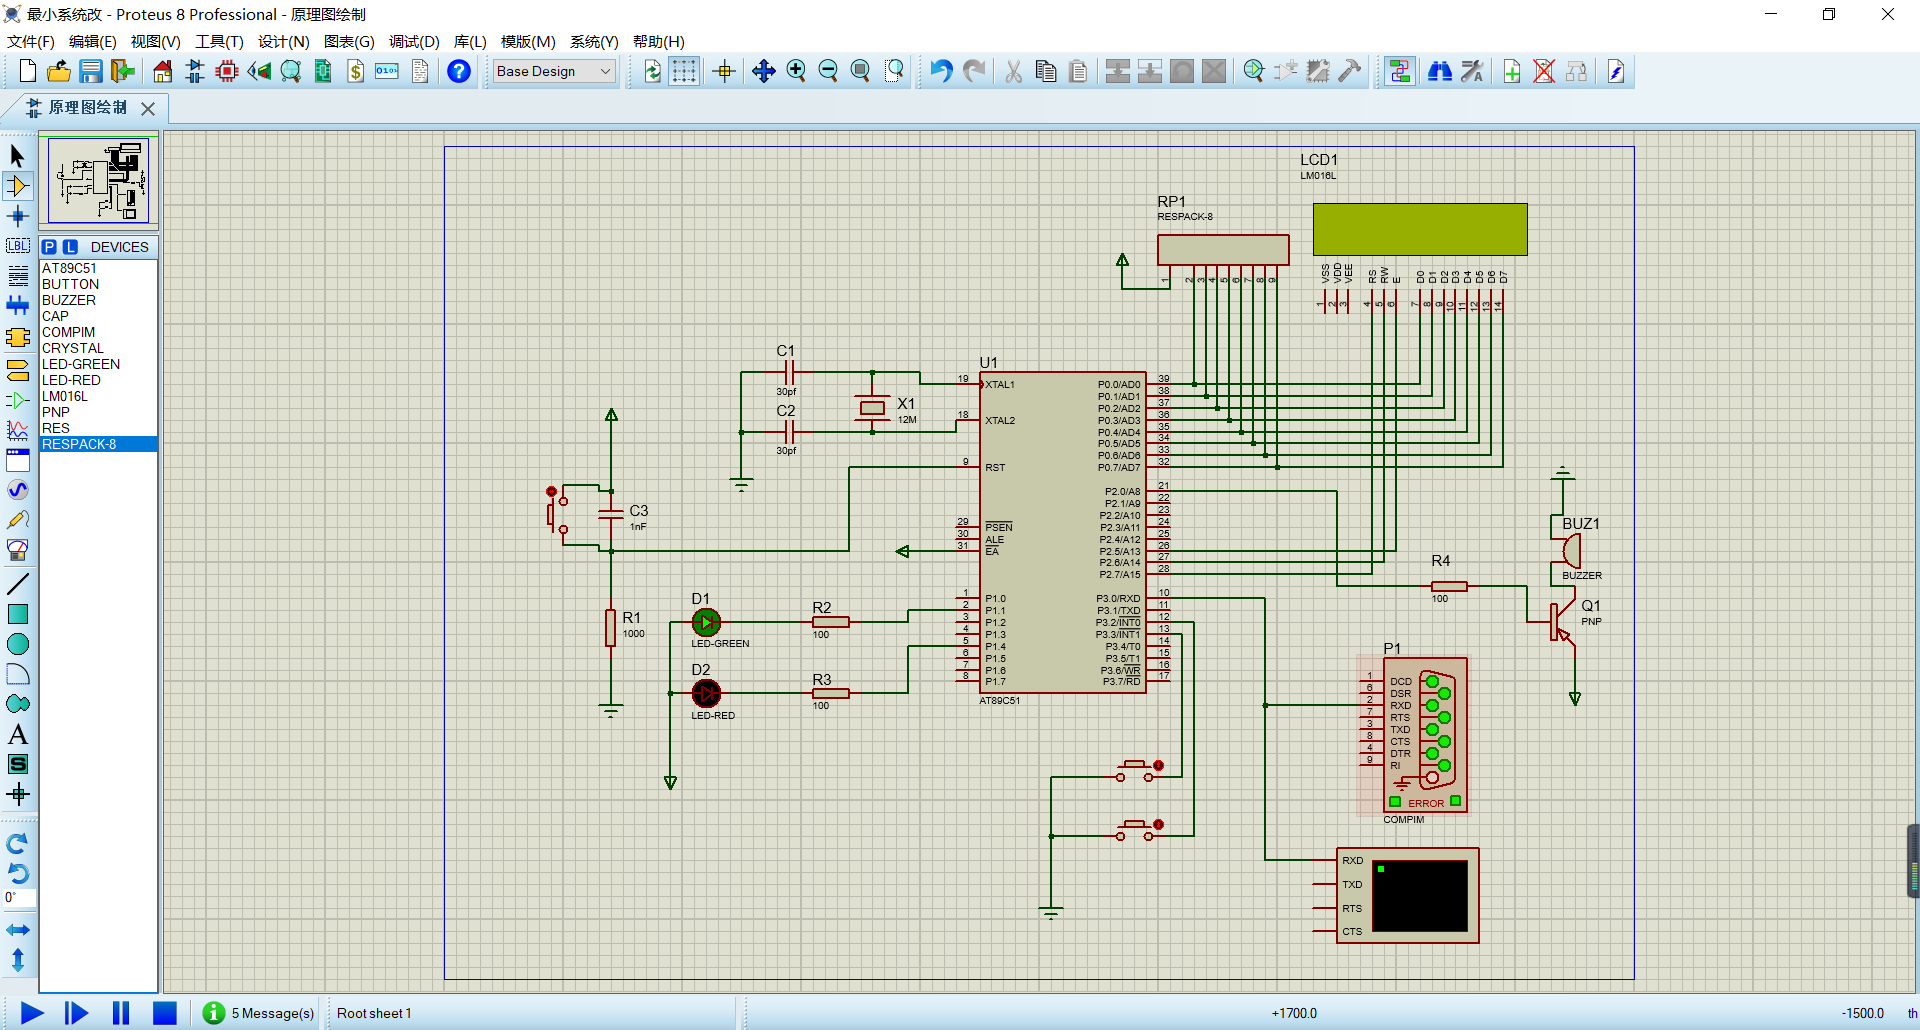This screenshot has height=1030, width=1920.
Task: Select BUZZER in device list
Action: click(x=98, y=300)
